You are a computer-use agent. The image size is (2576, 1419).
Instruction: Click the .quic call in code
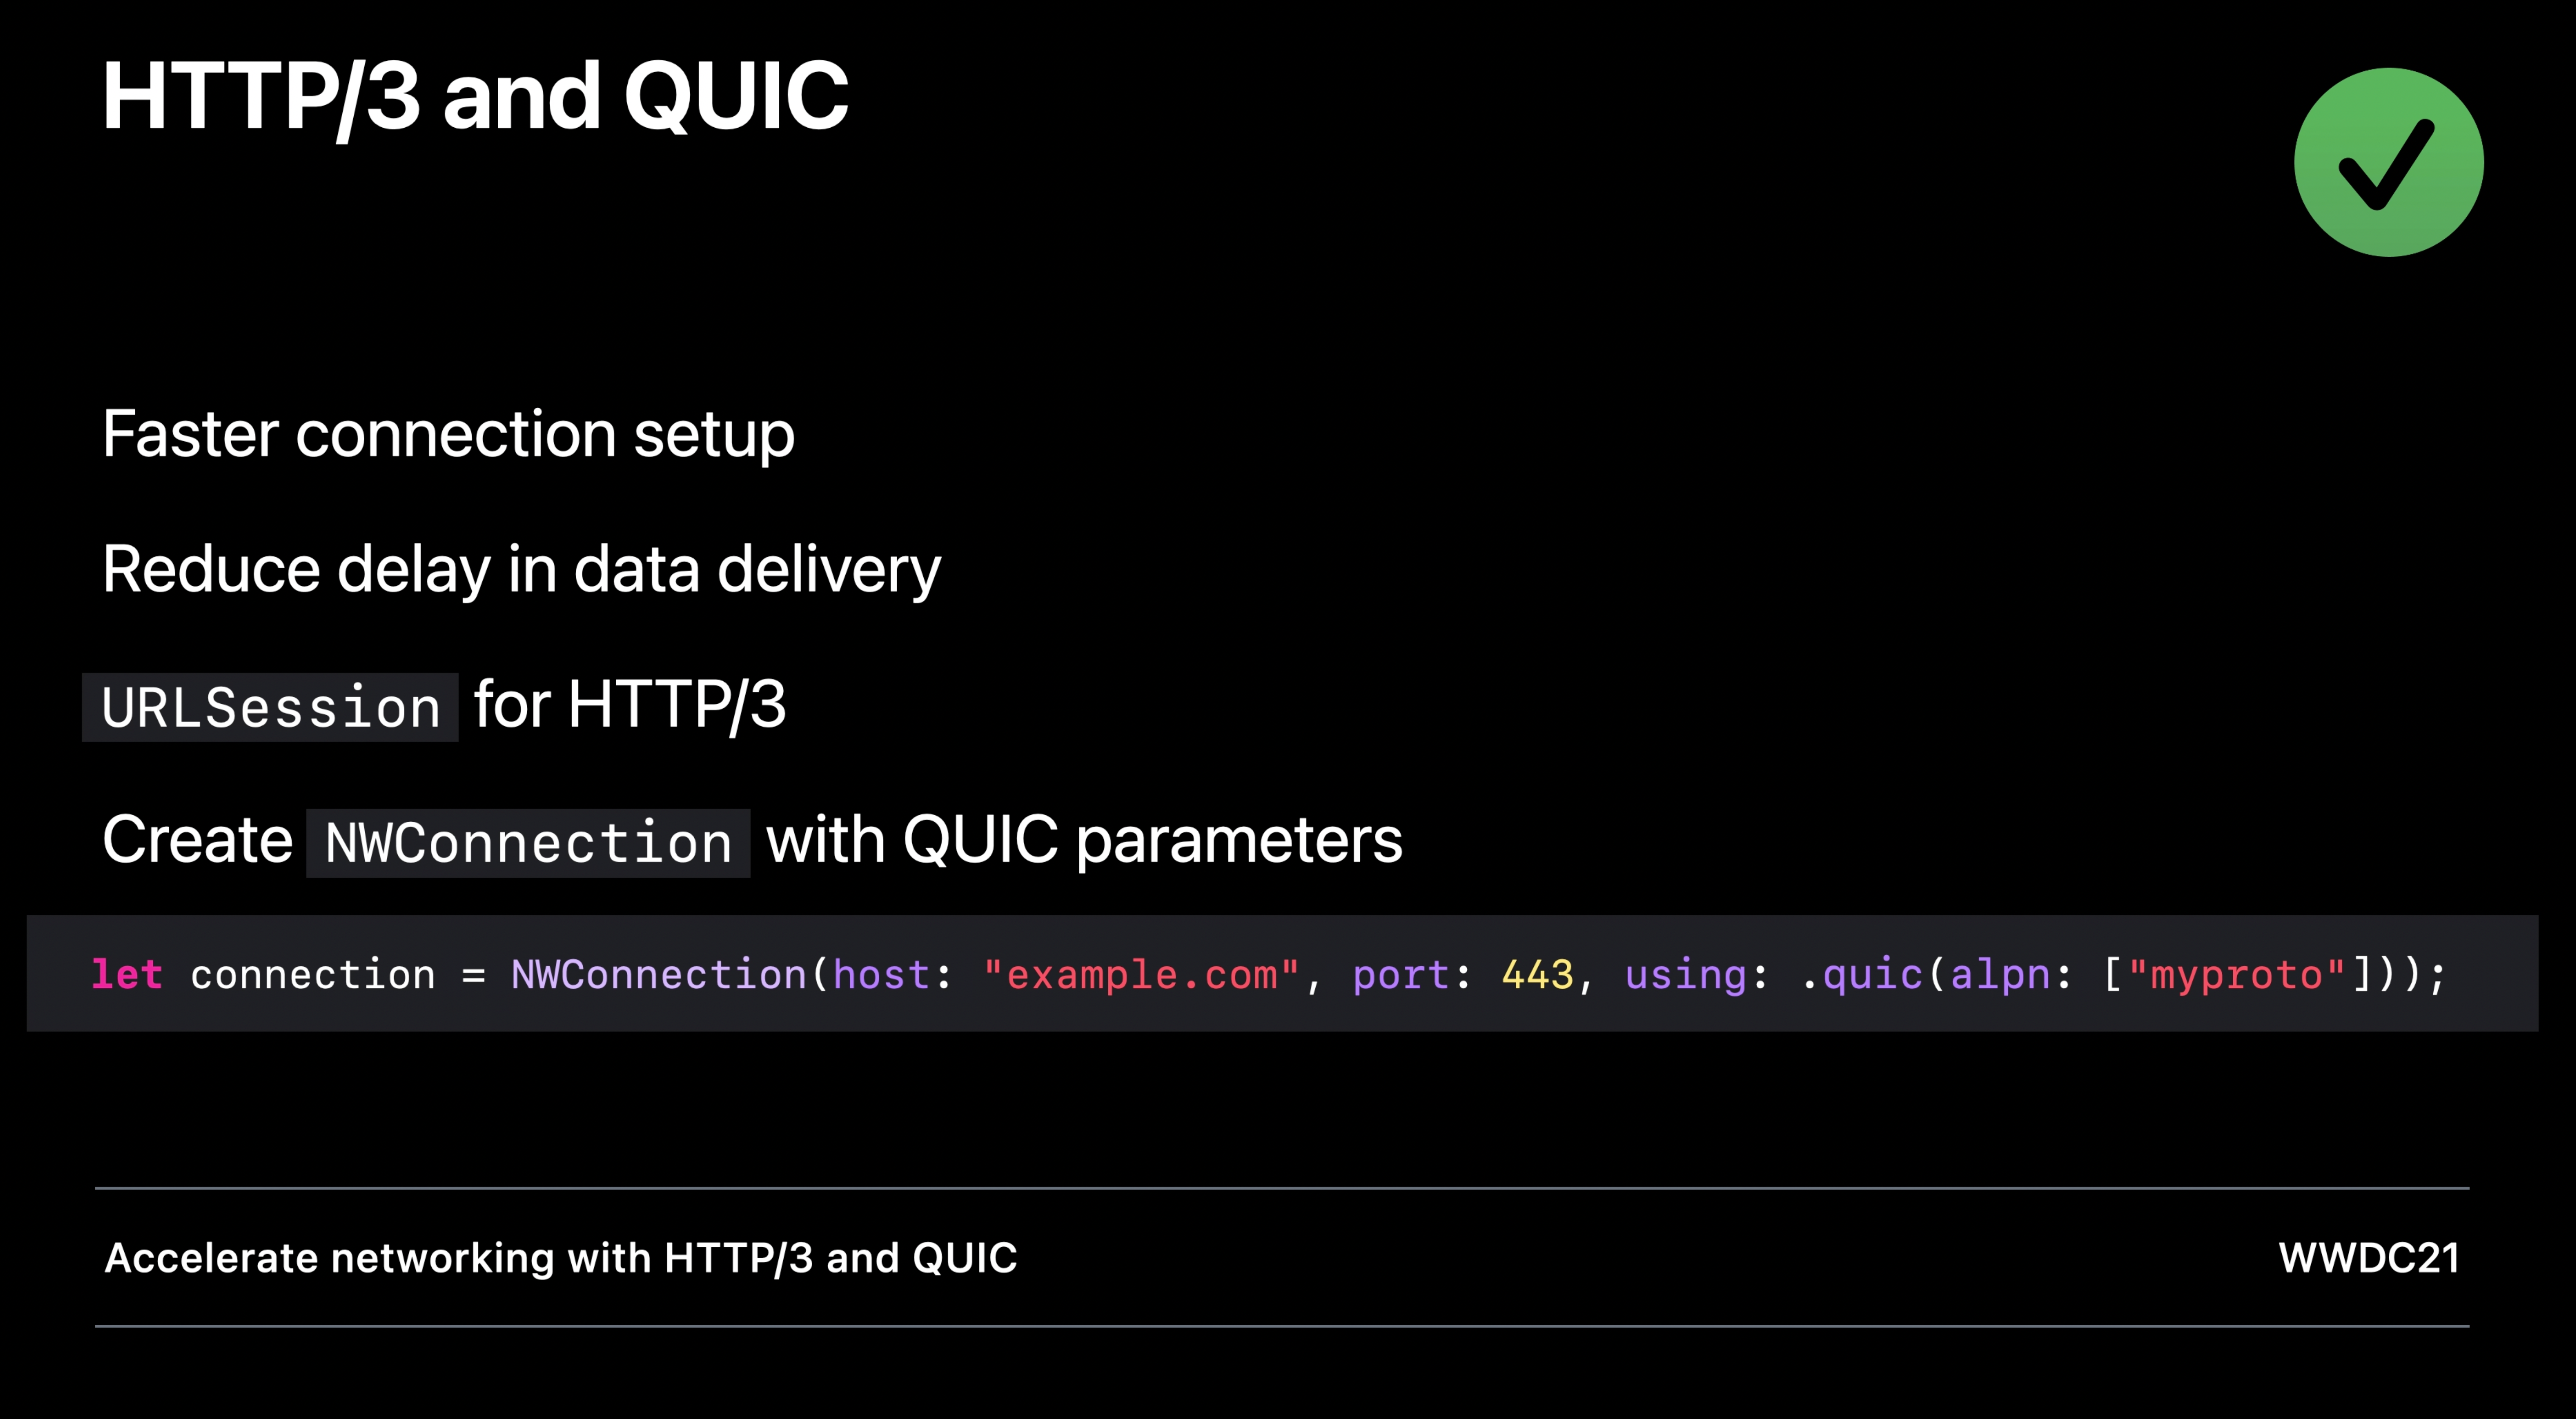pyautogui.click(x=1861, y=974)
